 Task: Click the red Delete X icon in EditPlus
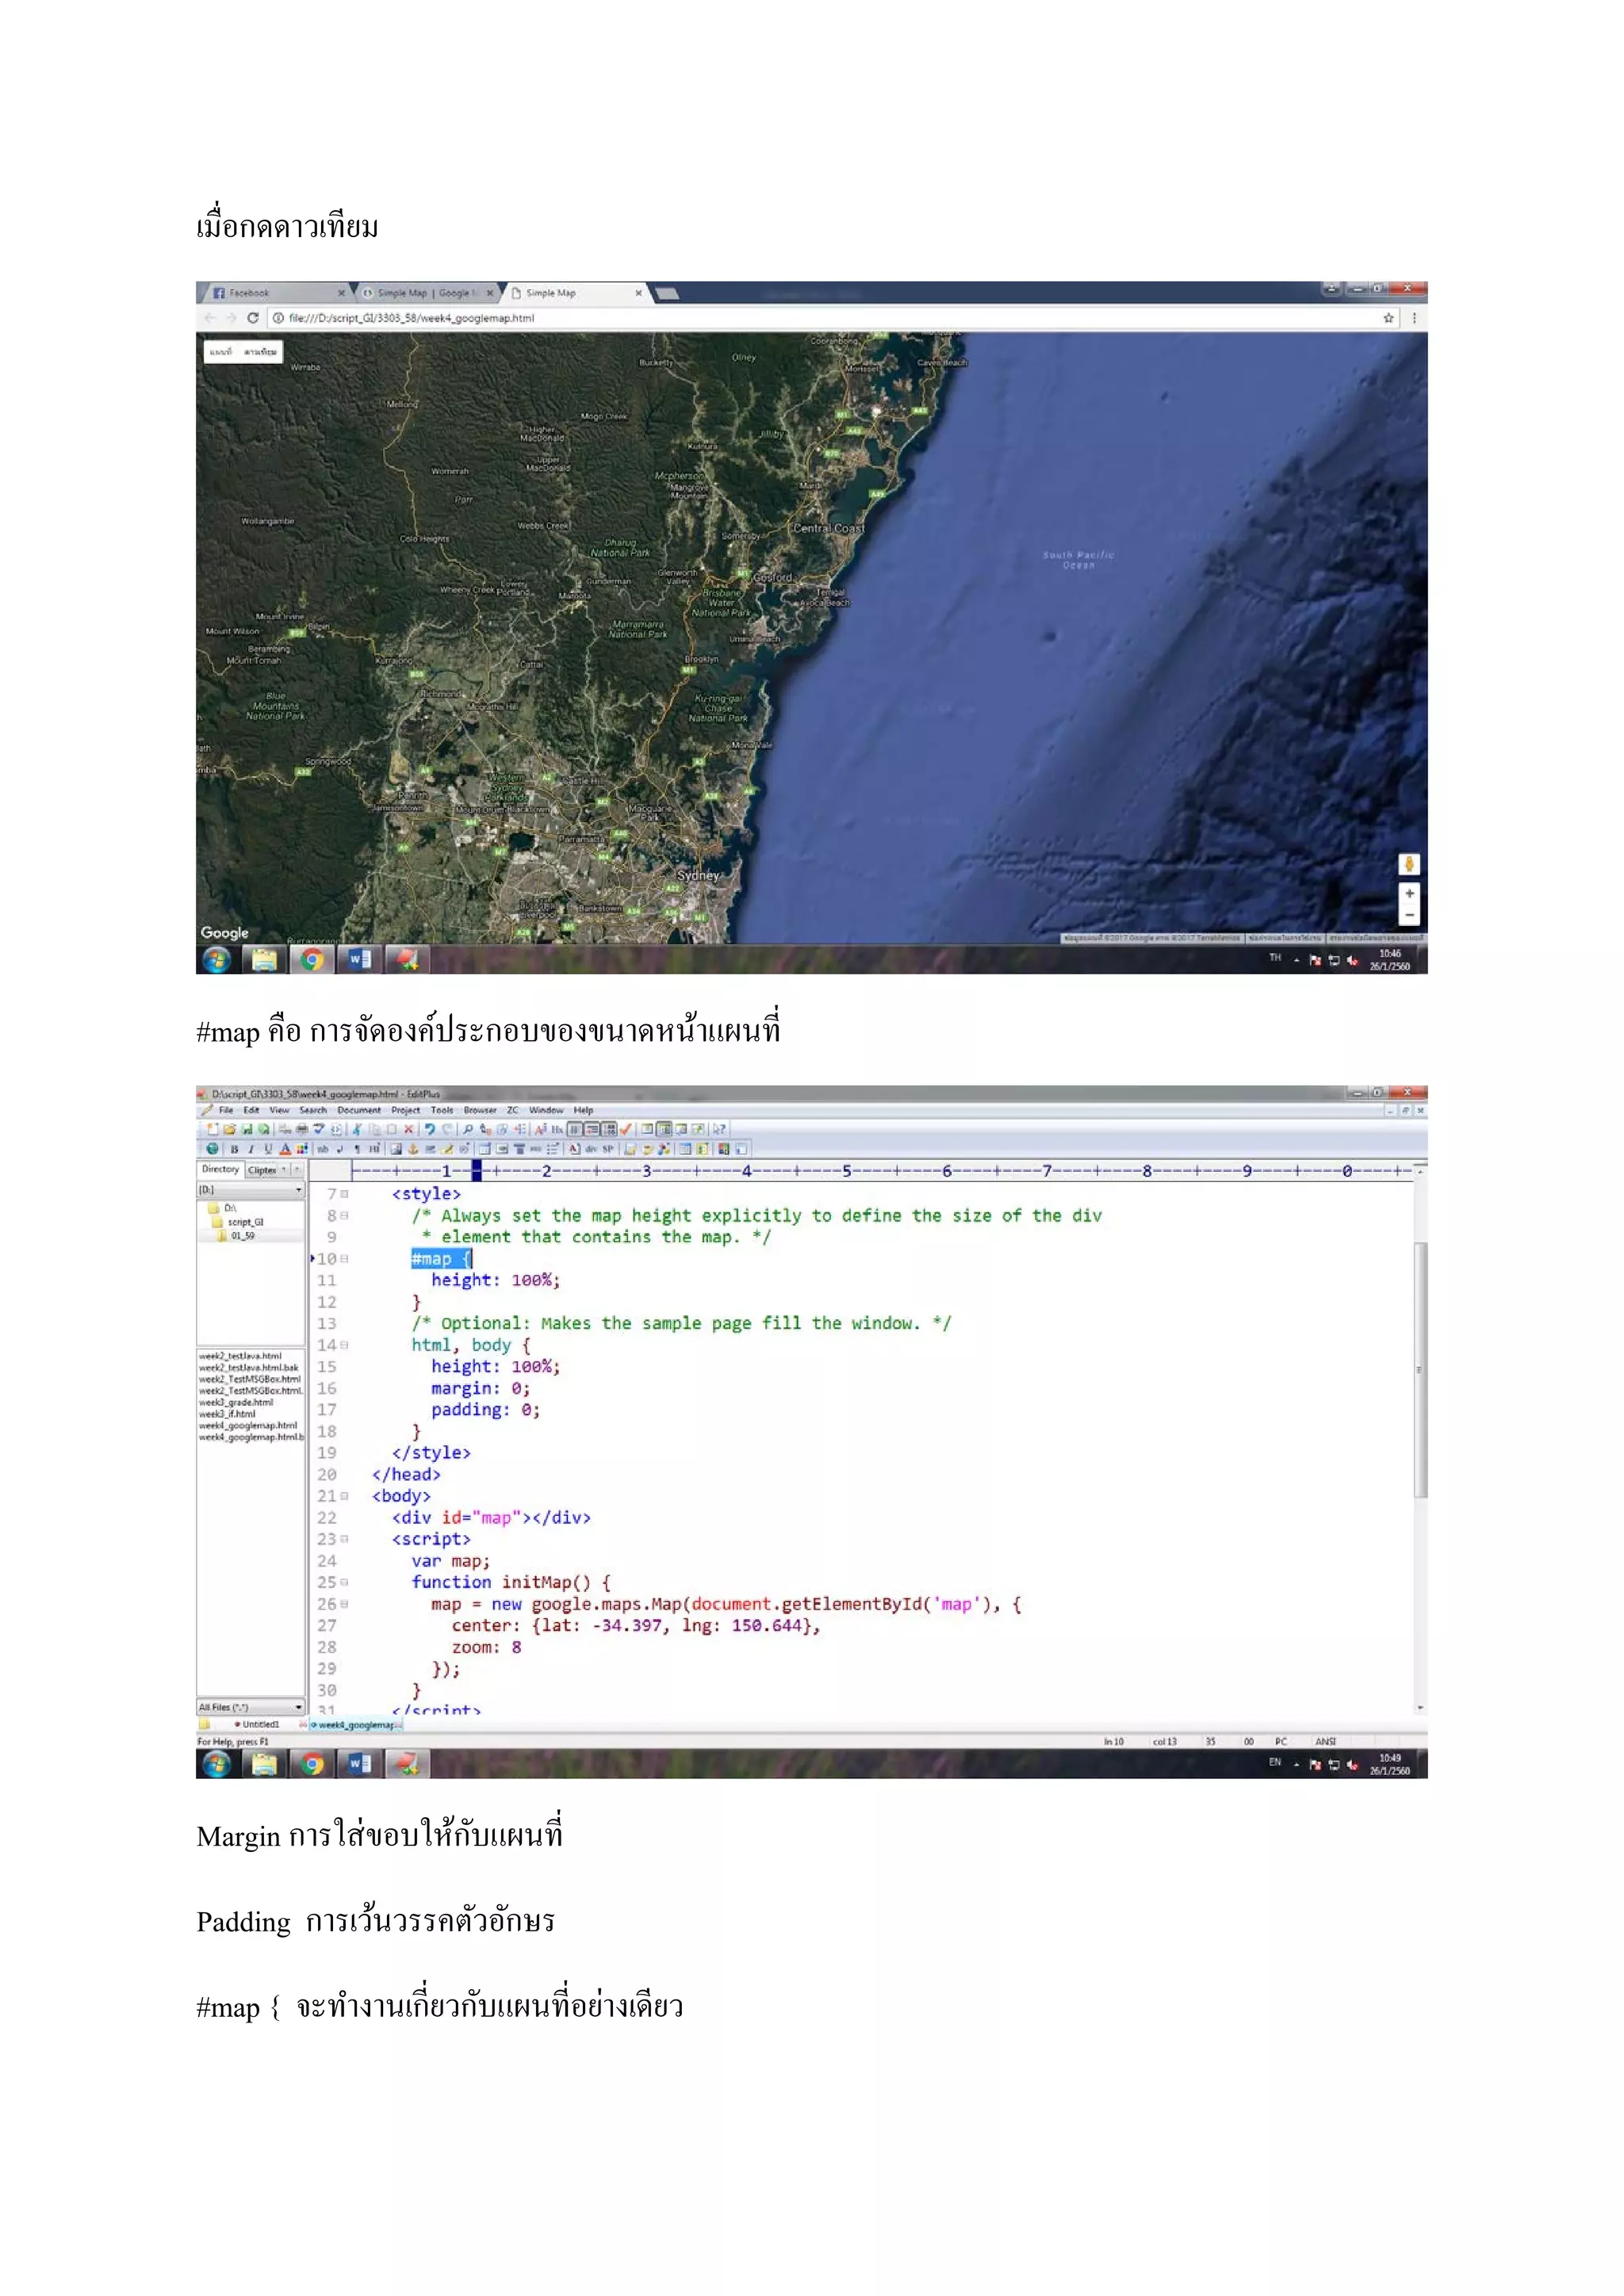tap(409, 1129)
